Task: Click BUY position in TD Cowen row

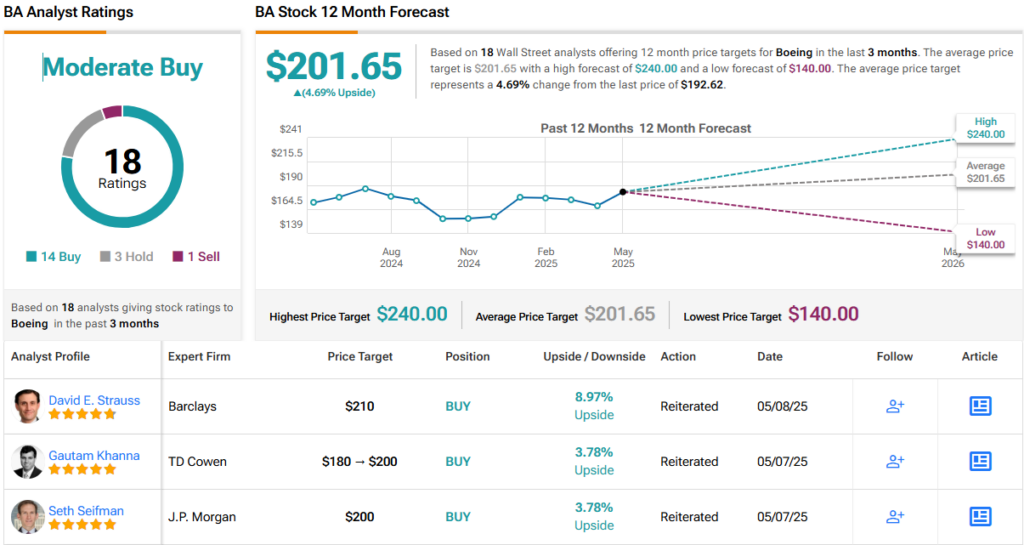Action: 458,461
